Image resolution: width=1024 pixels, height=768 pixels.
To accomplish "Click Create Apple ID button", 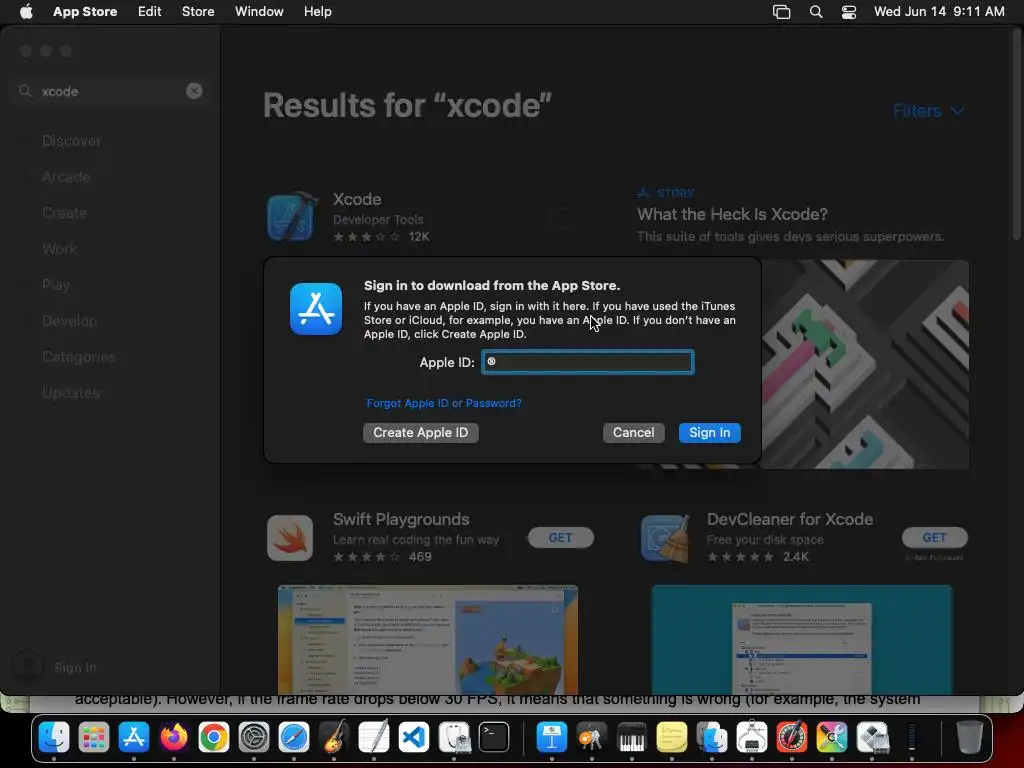I will click(421, 432).
